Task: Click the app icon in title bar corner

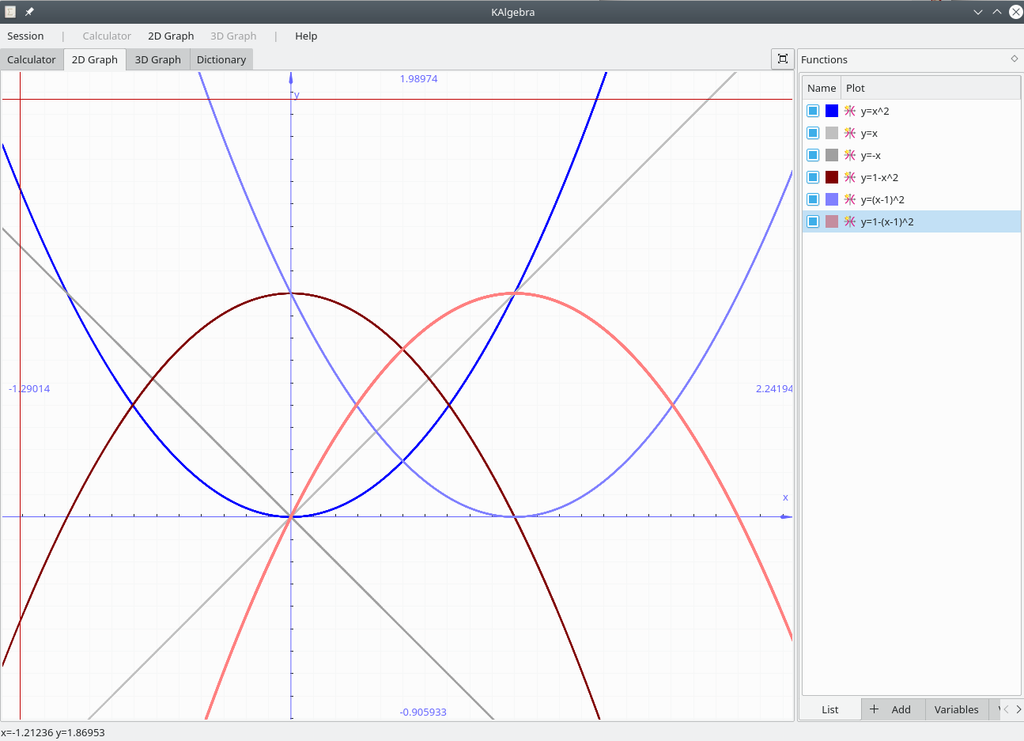Action: (10, 12)
